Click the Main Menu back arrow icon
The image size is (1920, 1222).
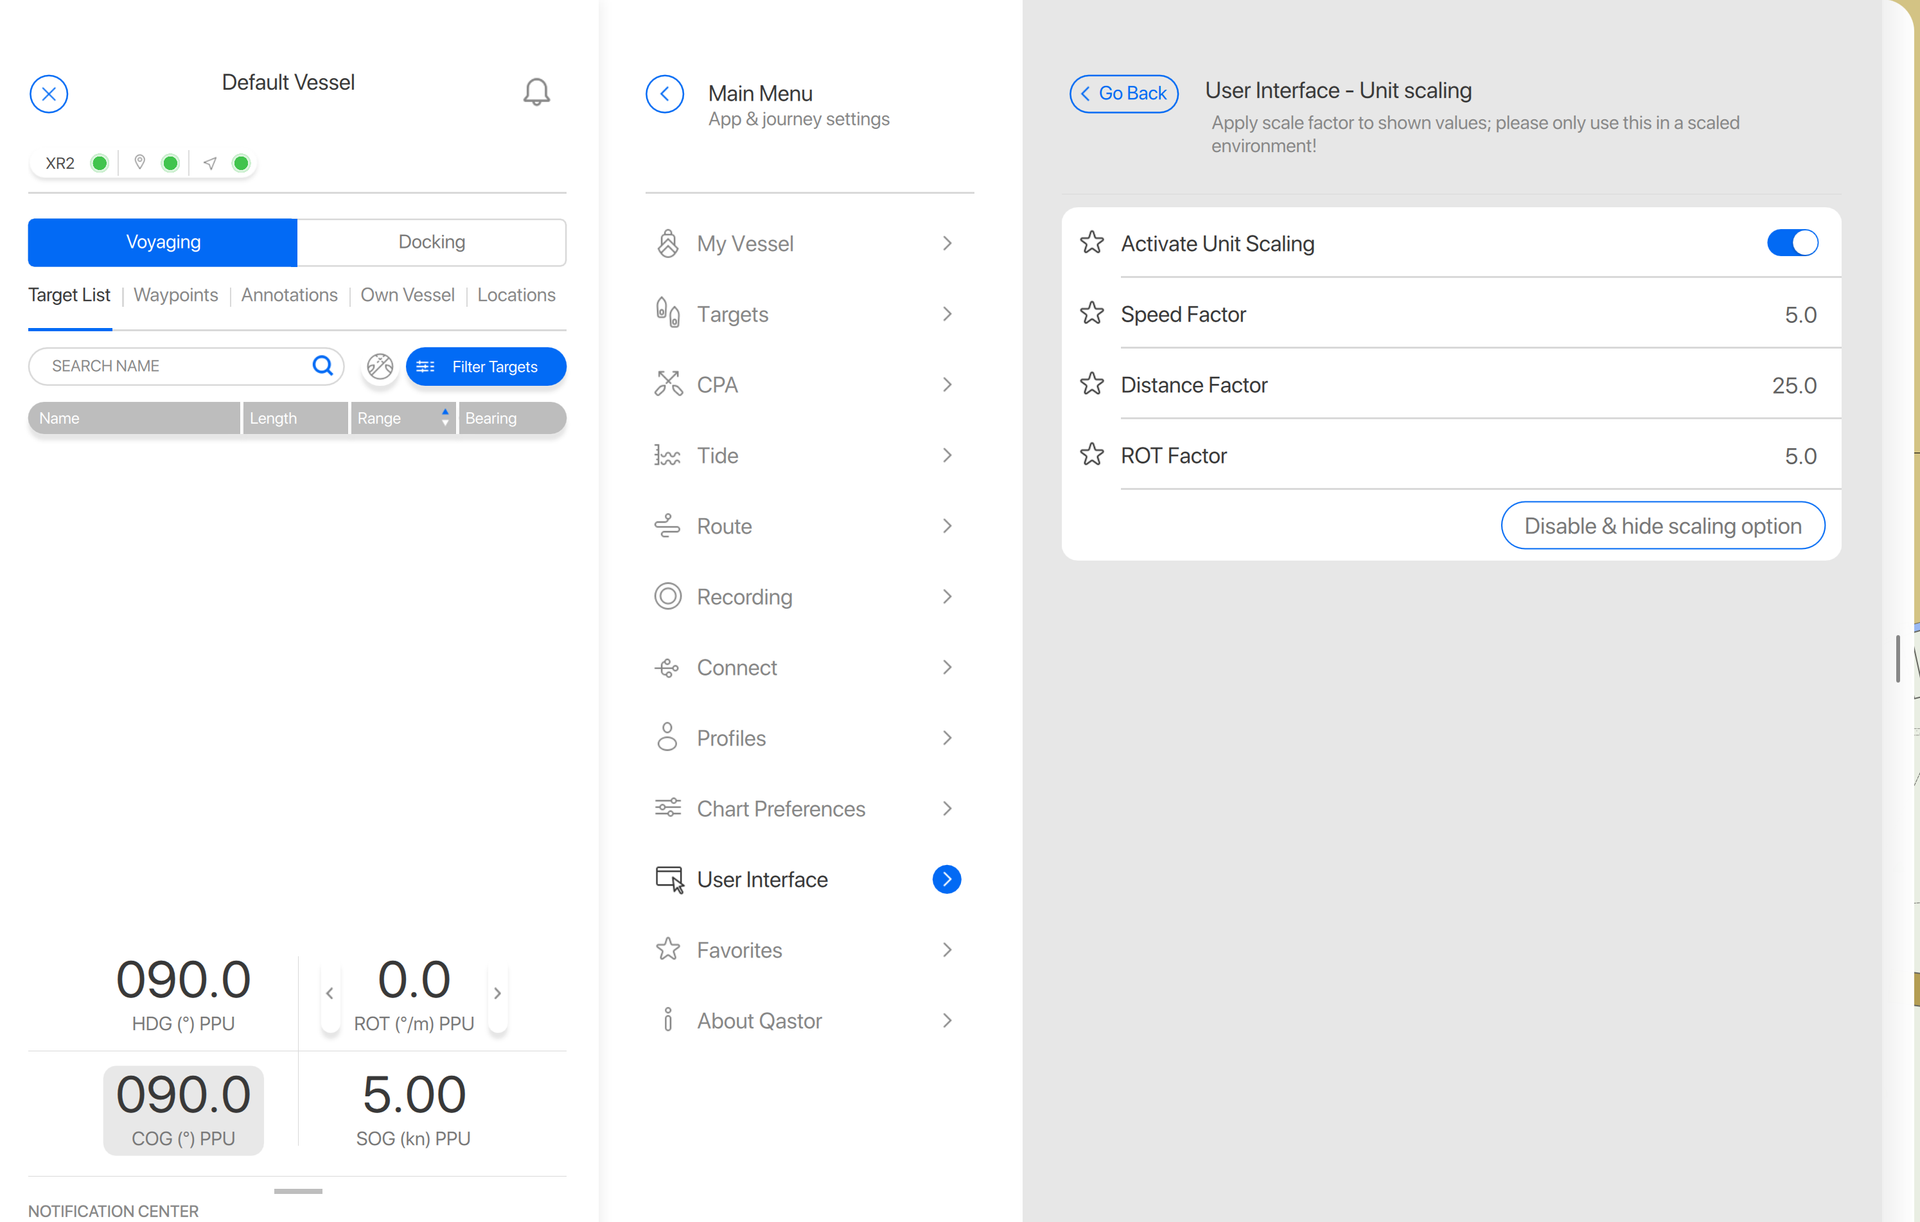[665, 94]
